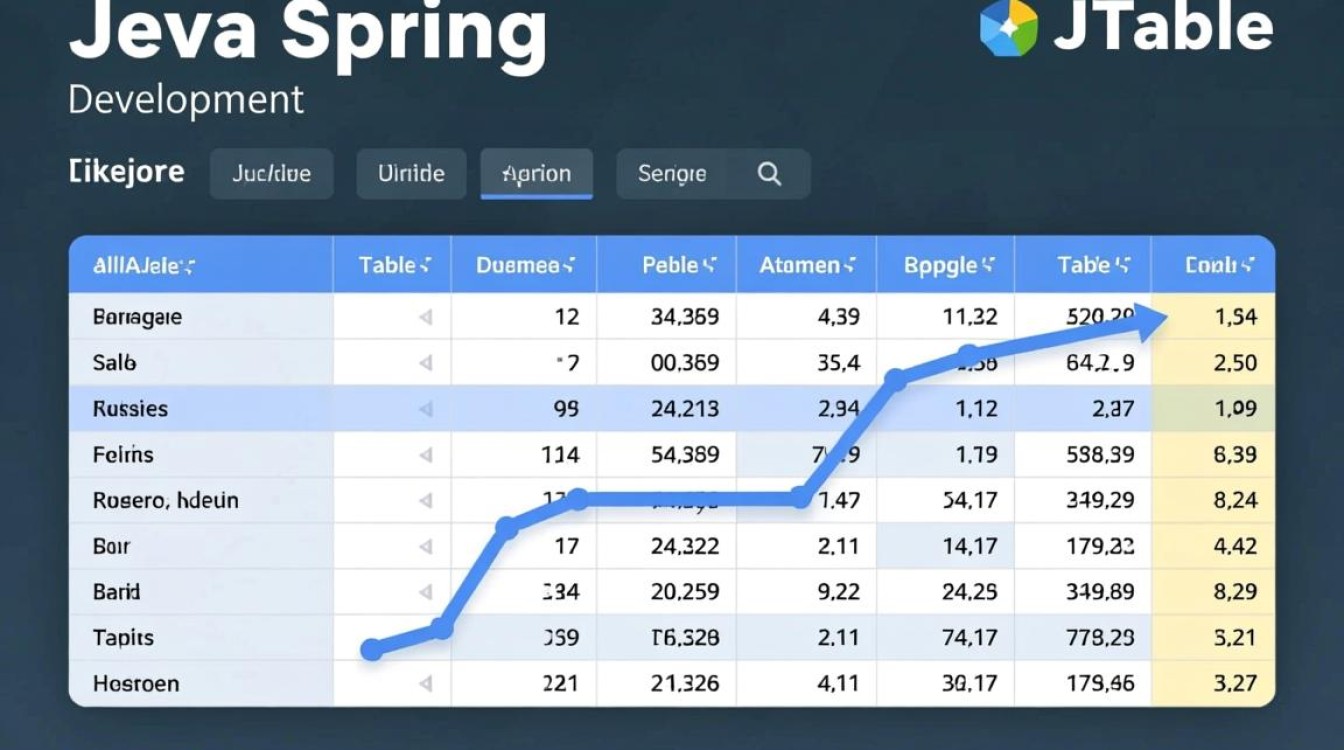Expand the Boir row triangle arrow
The image size is (1344, 750).
pyautogui.click(x=425, y=547)
